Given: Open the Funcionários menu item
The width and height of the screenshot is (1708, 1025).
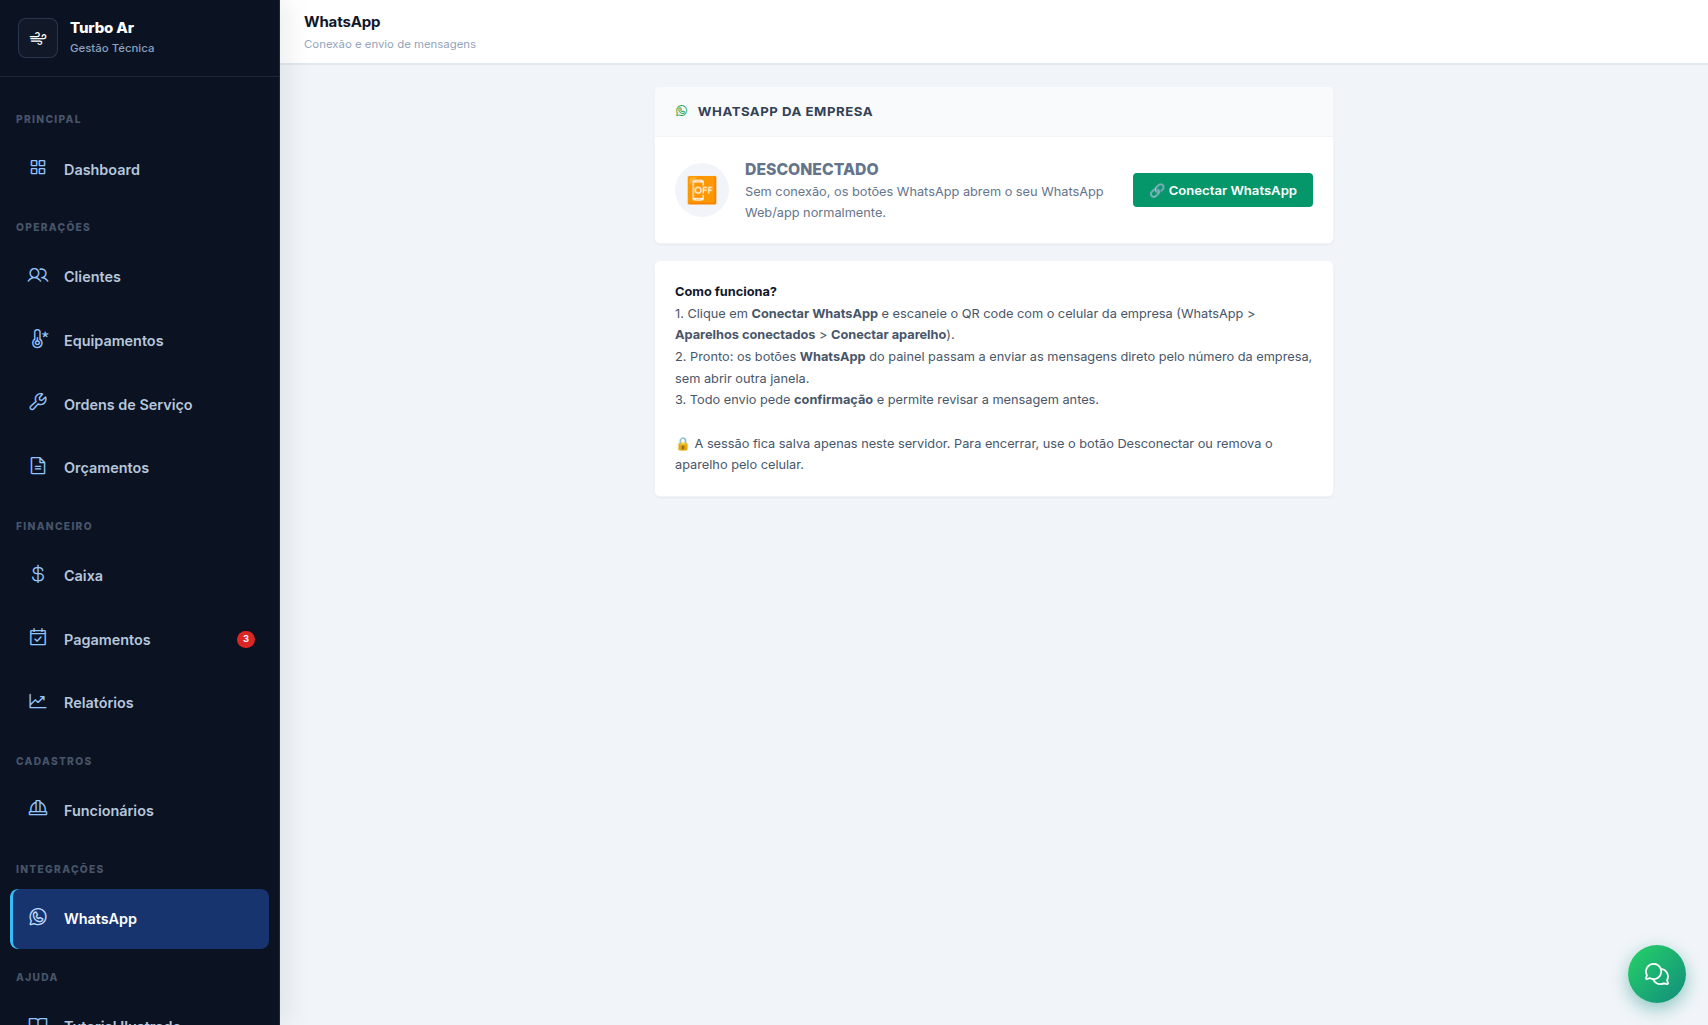Looking at the screenshot, I should coord(140,811).
